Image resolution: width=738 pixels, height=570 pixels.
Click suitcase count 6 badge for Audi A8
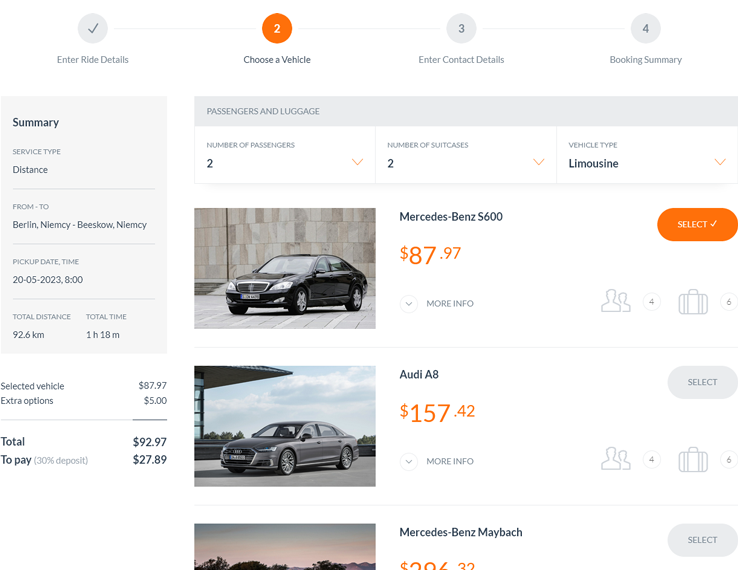point(729,459)
